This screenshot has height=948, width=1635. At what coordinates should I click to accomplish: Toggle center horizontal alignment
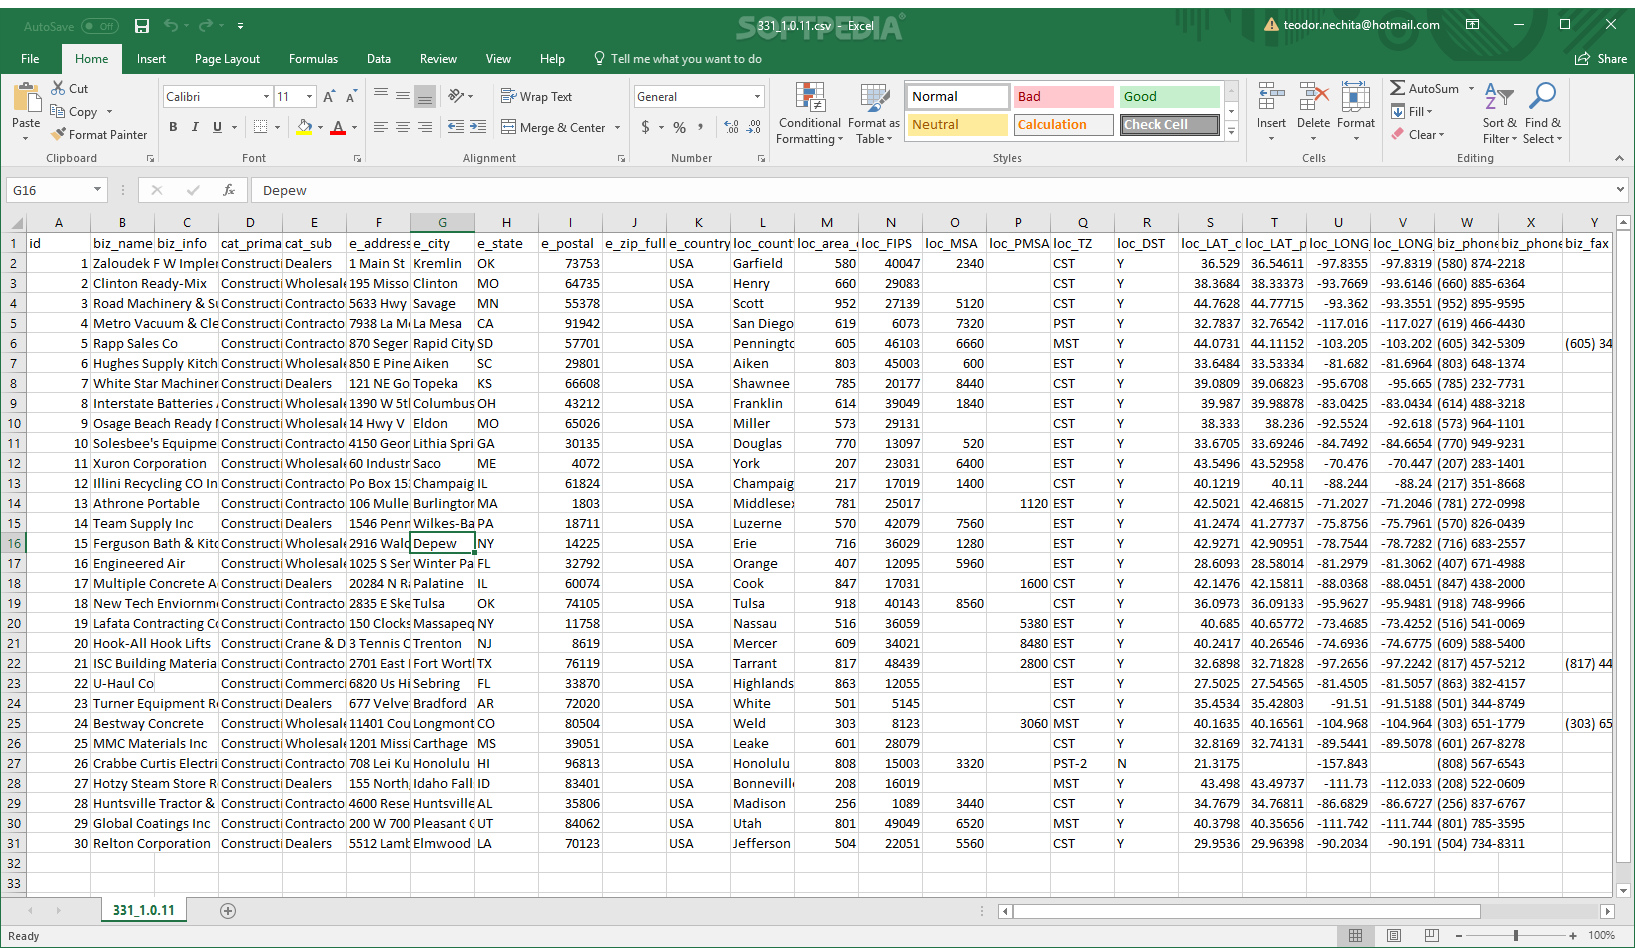coord(402,127)
